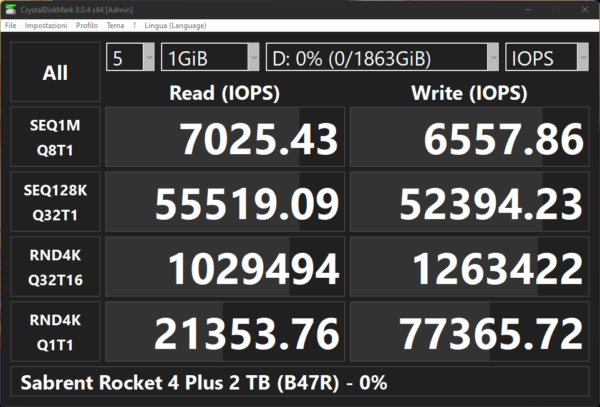Click the CrystalDiskMark app icon in title bar
This screenshot has height=407, width=600.
pos(8,8)
